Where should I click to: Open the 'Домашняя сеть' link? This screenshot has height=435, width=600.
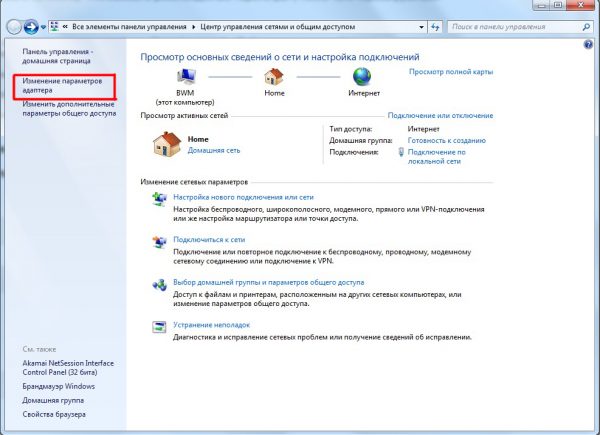point(214,150)
